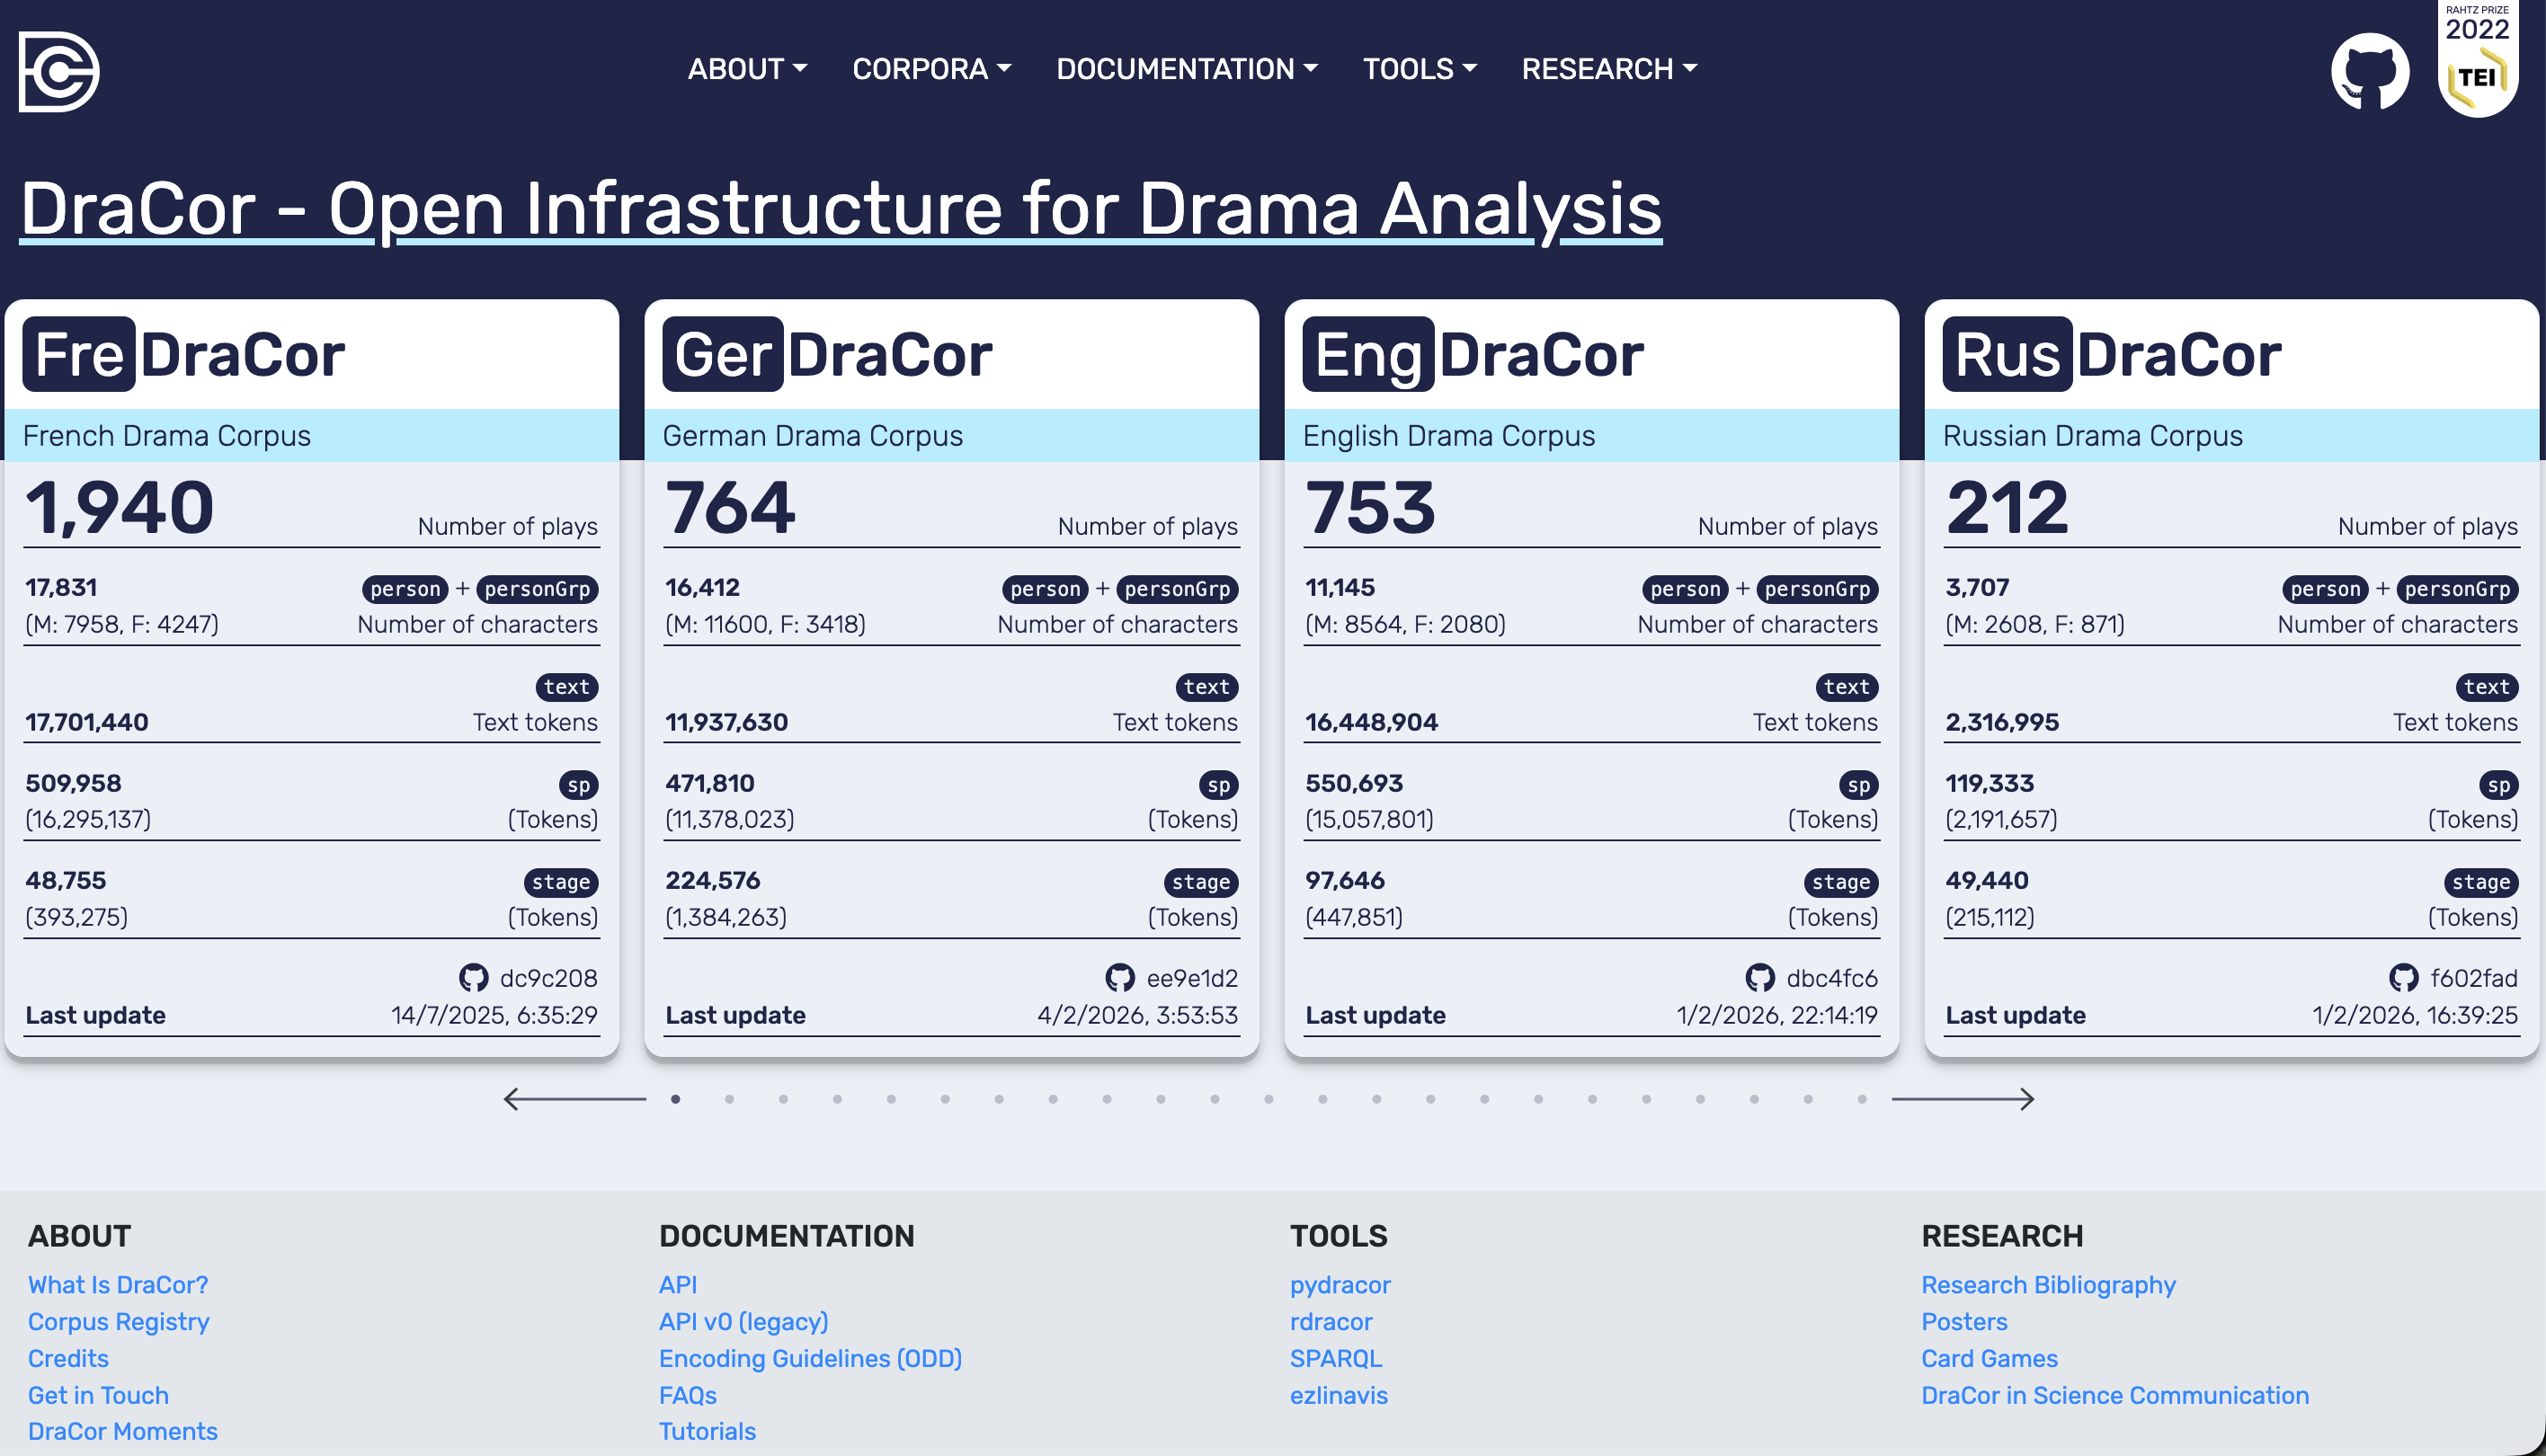Screen dimensions: 2546x1456
Task: Select the second carousel pagination dot
Action: tap(730, 1099)
